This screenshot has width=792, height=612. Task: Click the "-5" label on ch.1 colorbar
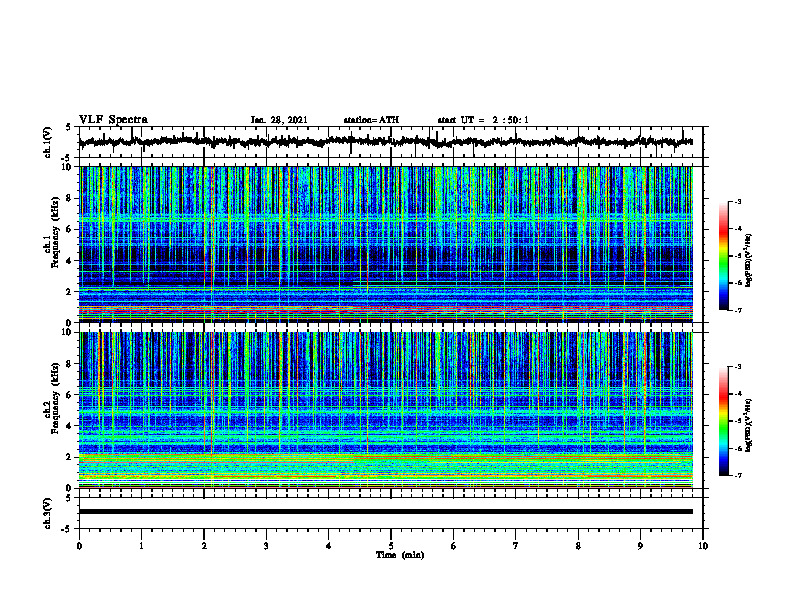point(738,256)
